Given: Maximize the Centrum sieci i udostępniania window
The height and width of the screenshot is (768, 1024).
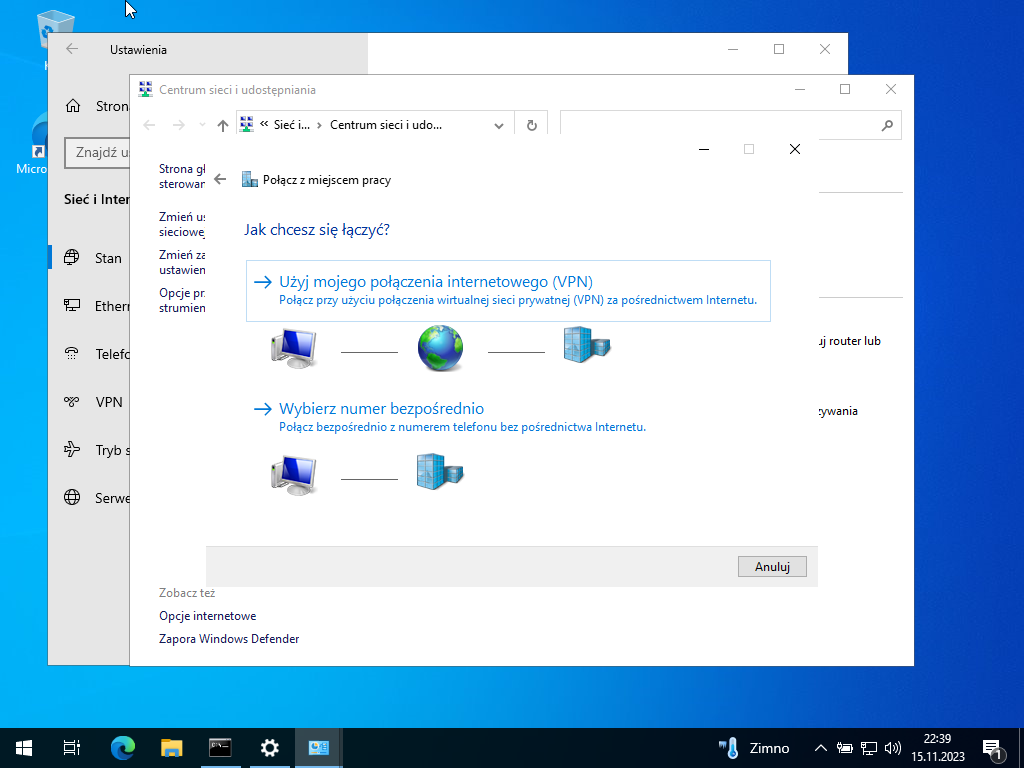Looking at the screenshot, I should tap(845, 89).
